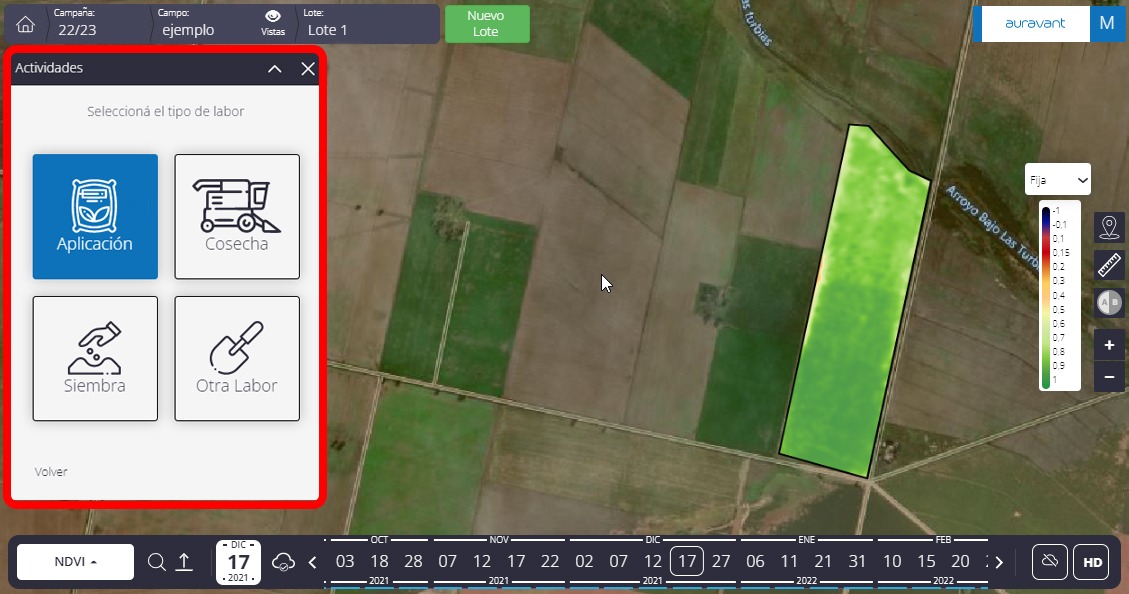Expand the NDVI layer selector
This screenshot has width=1129, height=594.
click(x=76, y=562)
